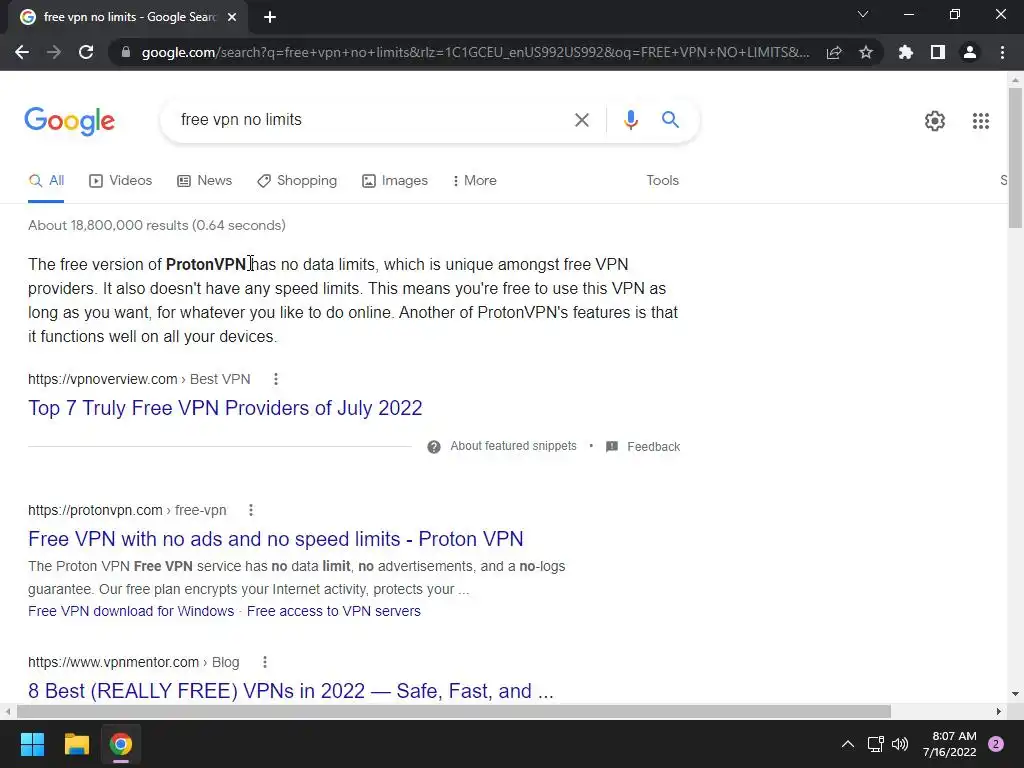Screen dimensions: 1024x768
Task: Open options menu for vpnmentor result
Action: (x=264, y=662)
